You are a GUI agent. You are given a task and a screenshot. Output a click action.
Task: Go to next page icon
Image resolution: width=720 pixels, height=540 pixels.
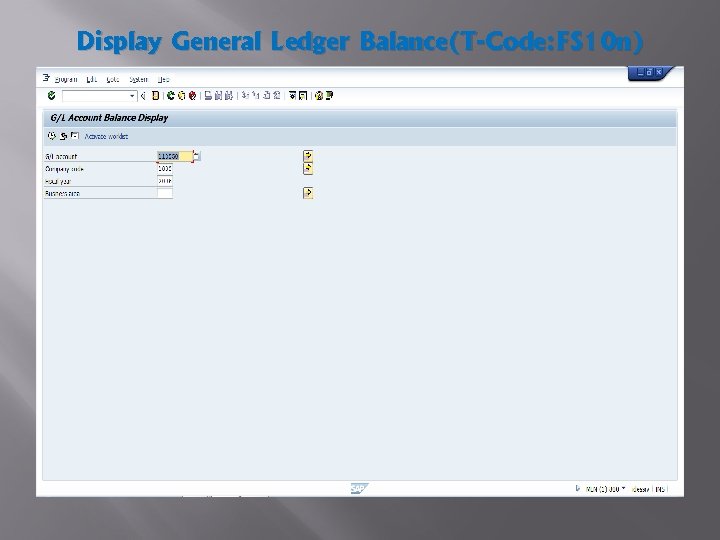point(267,96)
